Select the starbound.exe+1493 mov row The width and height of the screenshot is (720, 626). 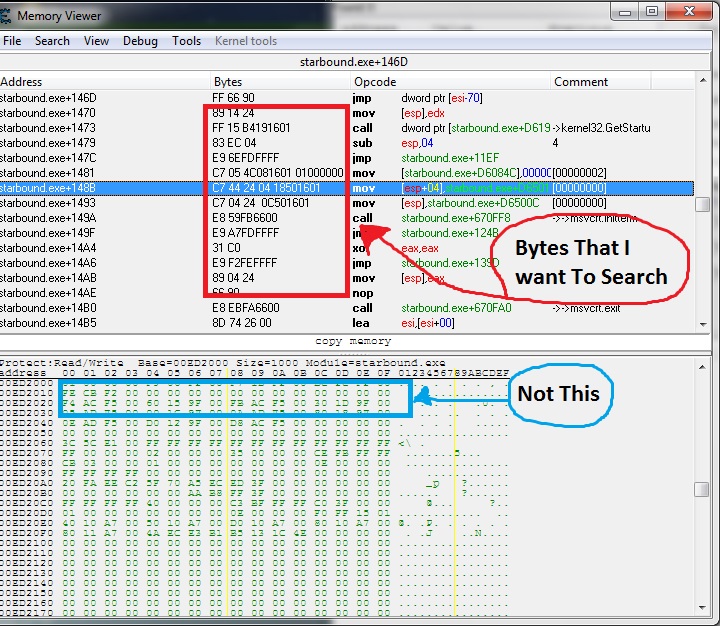pos(347,203)
